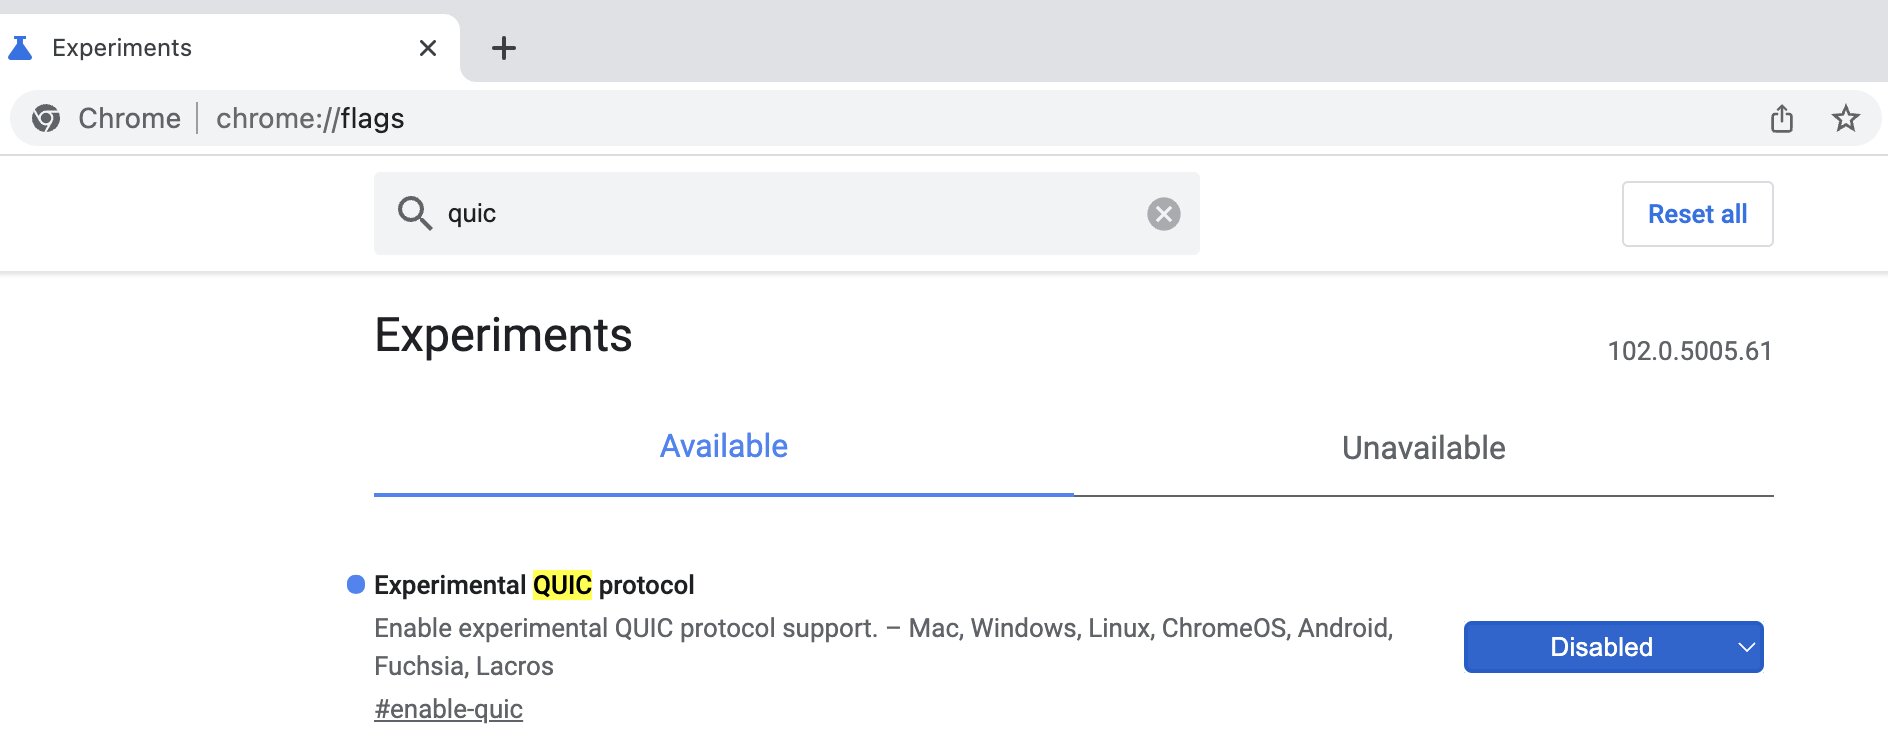The height and width of the screenshot is (752, 1888).
Task: Bookmark this page with the star icon
Action: click(1845, 118)
